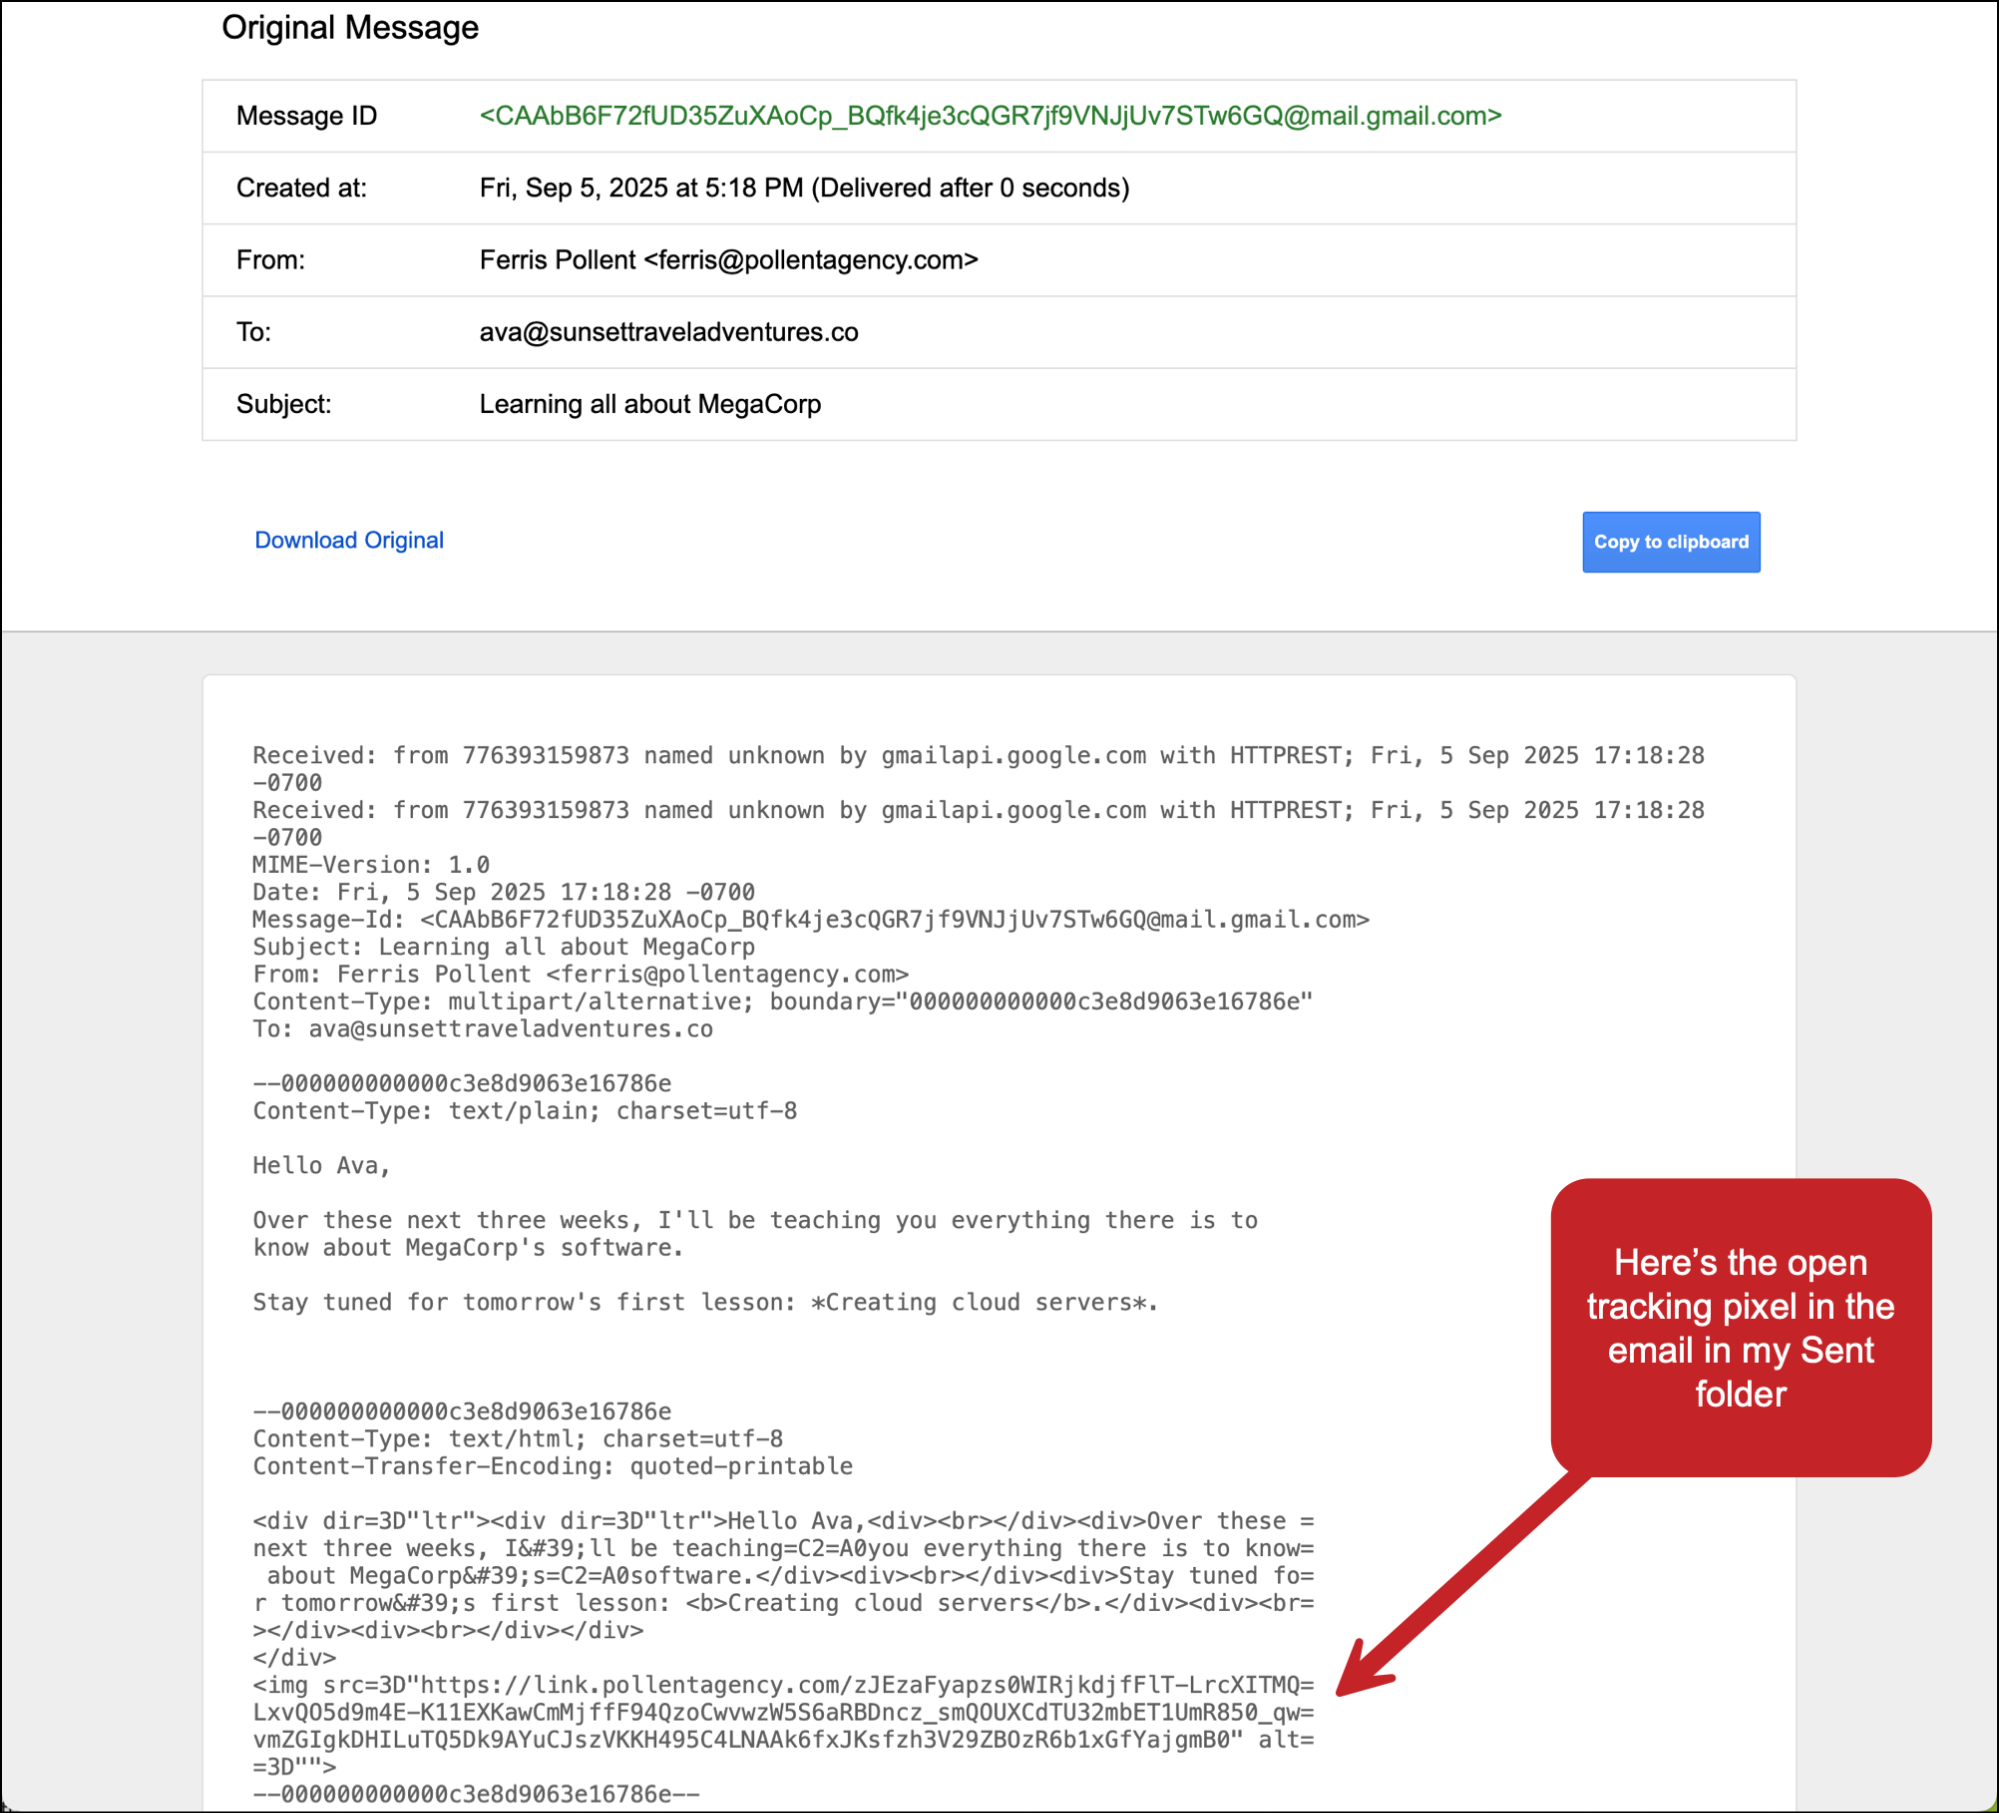Click the first Received: from gmailapi line
The height and width of the screenshot is (1814, 1999).
pyautogui.click(x=977, y=756)
